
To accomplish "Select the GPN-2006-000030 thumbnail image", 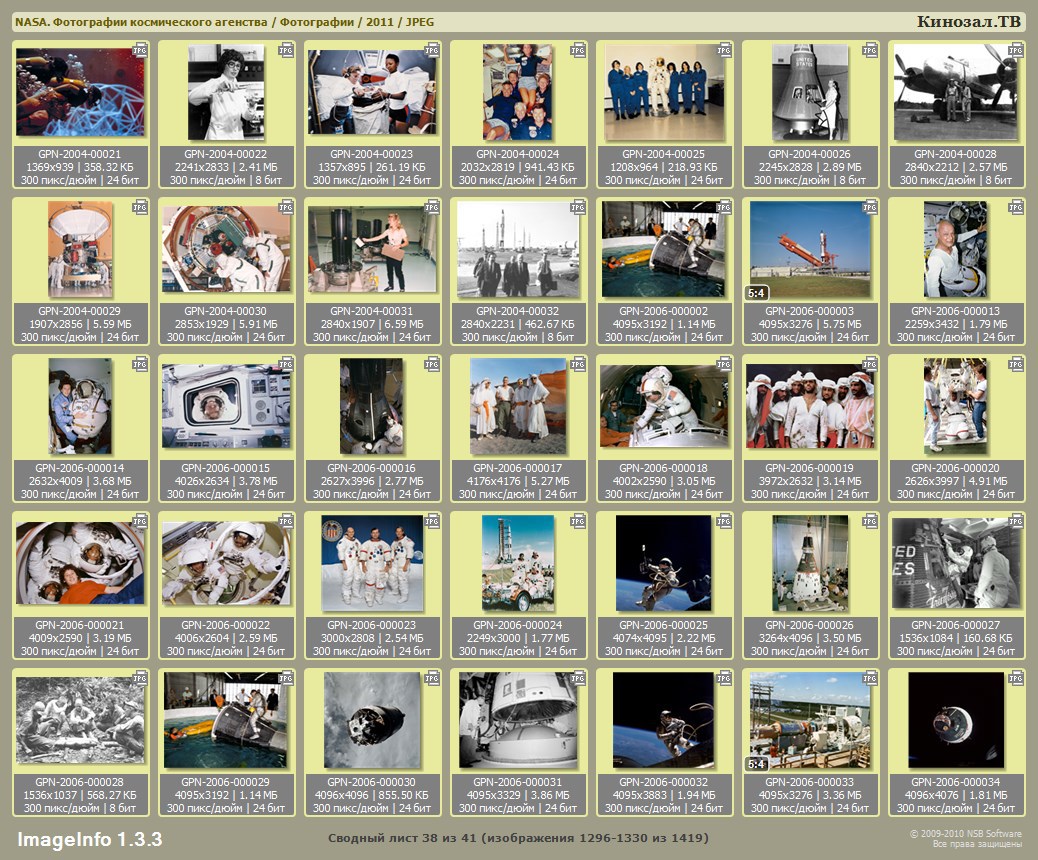I will pos(372,720).
